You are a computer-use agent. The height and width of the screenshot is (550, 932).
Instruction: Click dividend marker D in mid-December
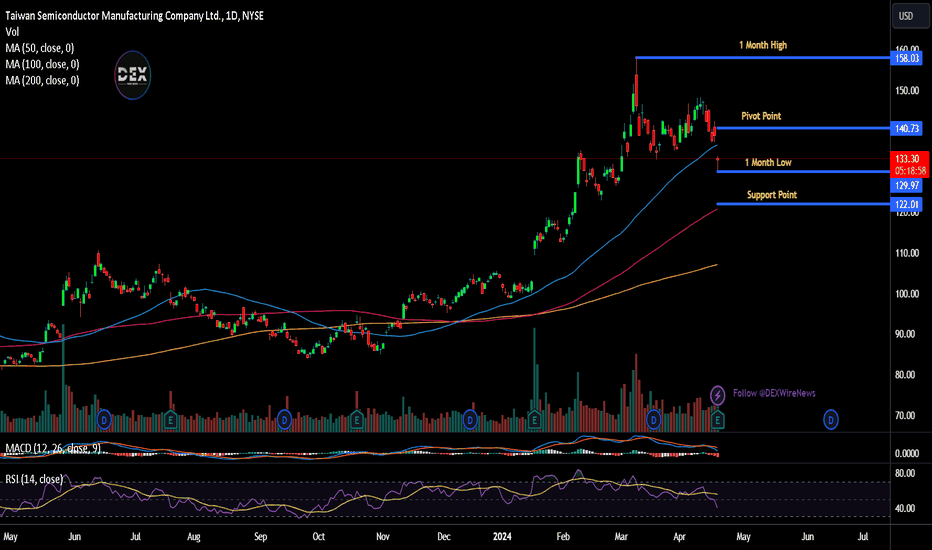click(470, 420)
